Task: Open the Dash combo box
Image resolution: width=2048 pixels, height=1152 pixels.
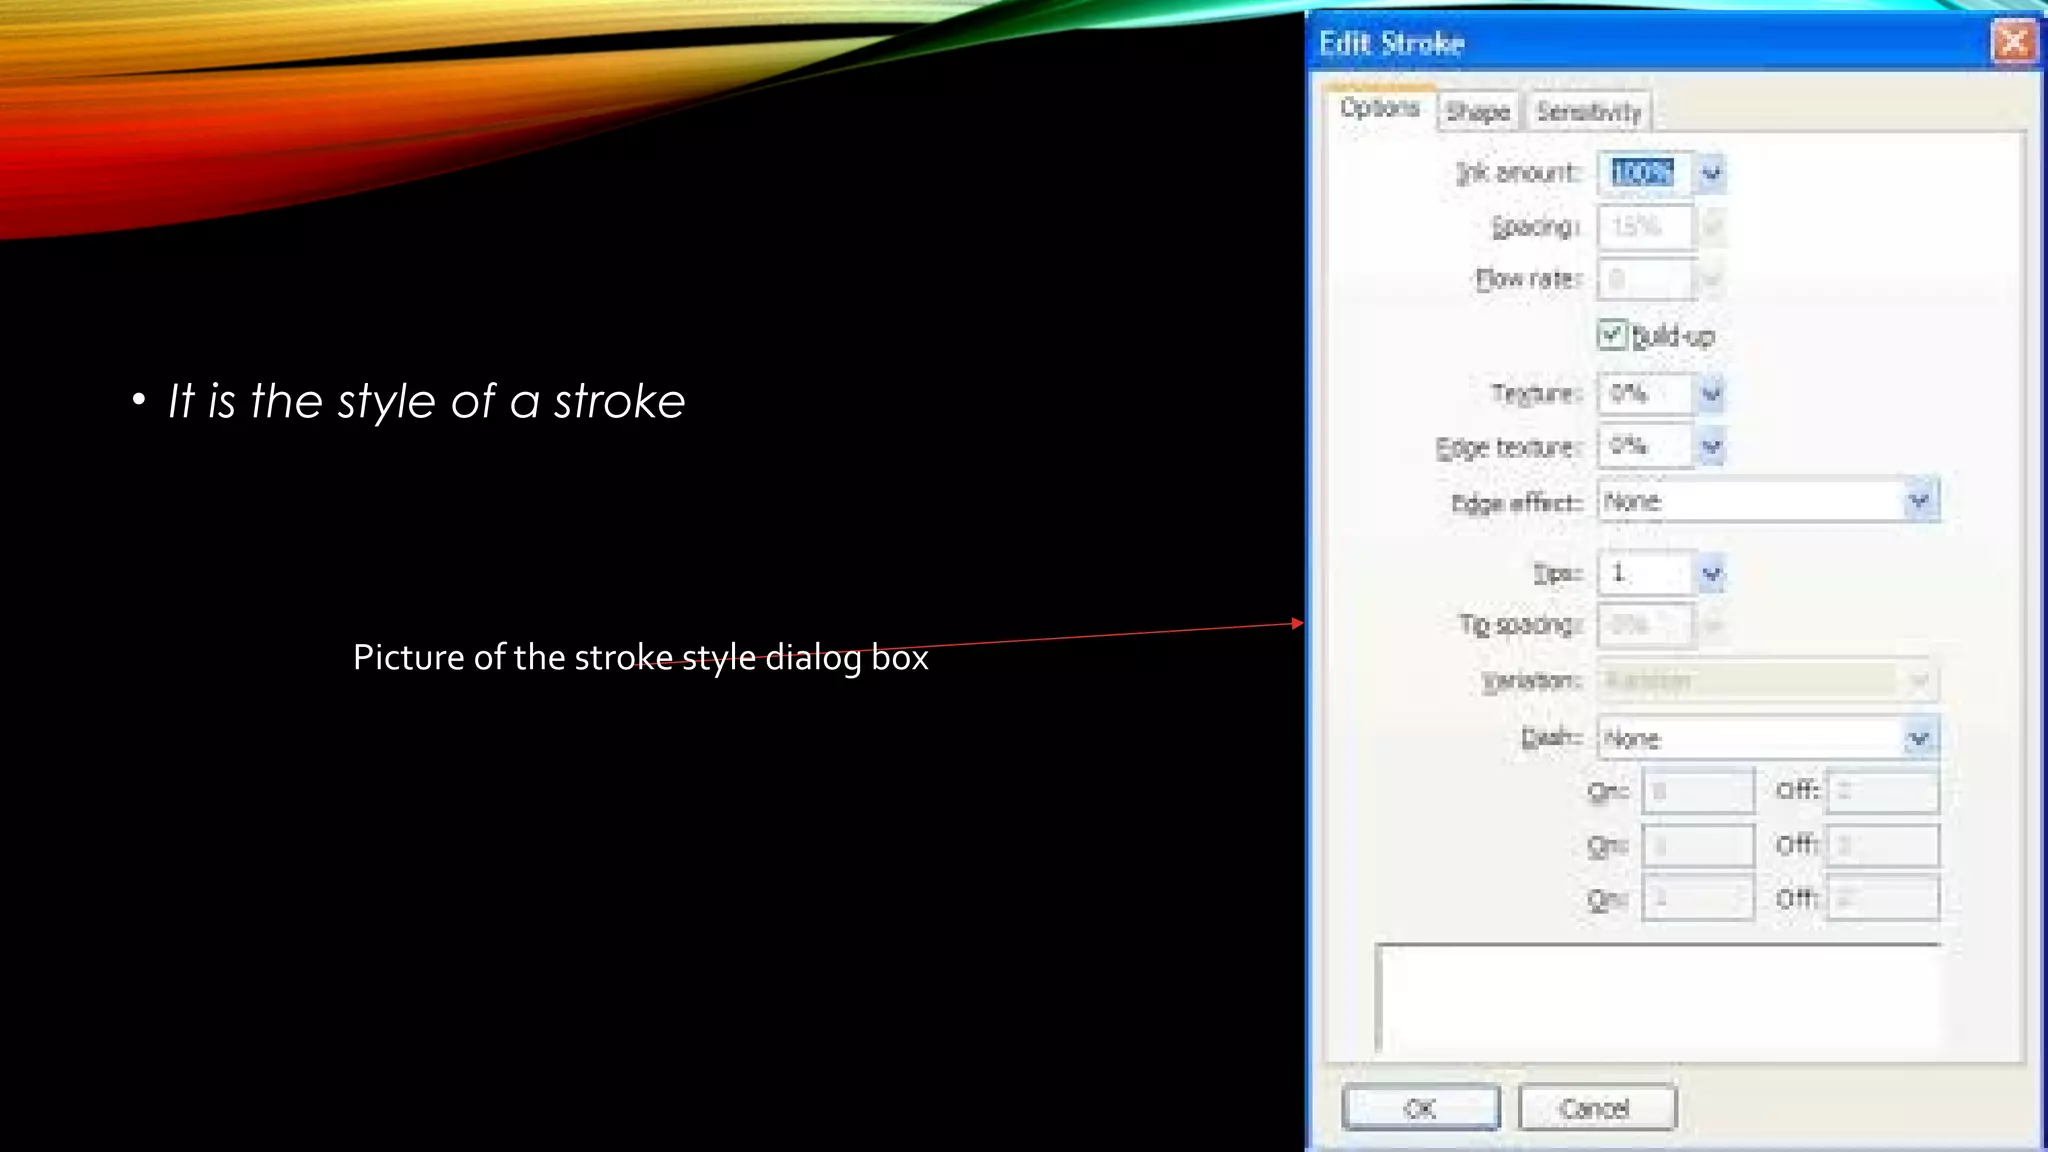Action: pyautogui.click(x=1768, y=739)
